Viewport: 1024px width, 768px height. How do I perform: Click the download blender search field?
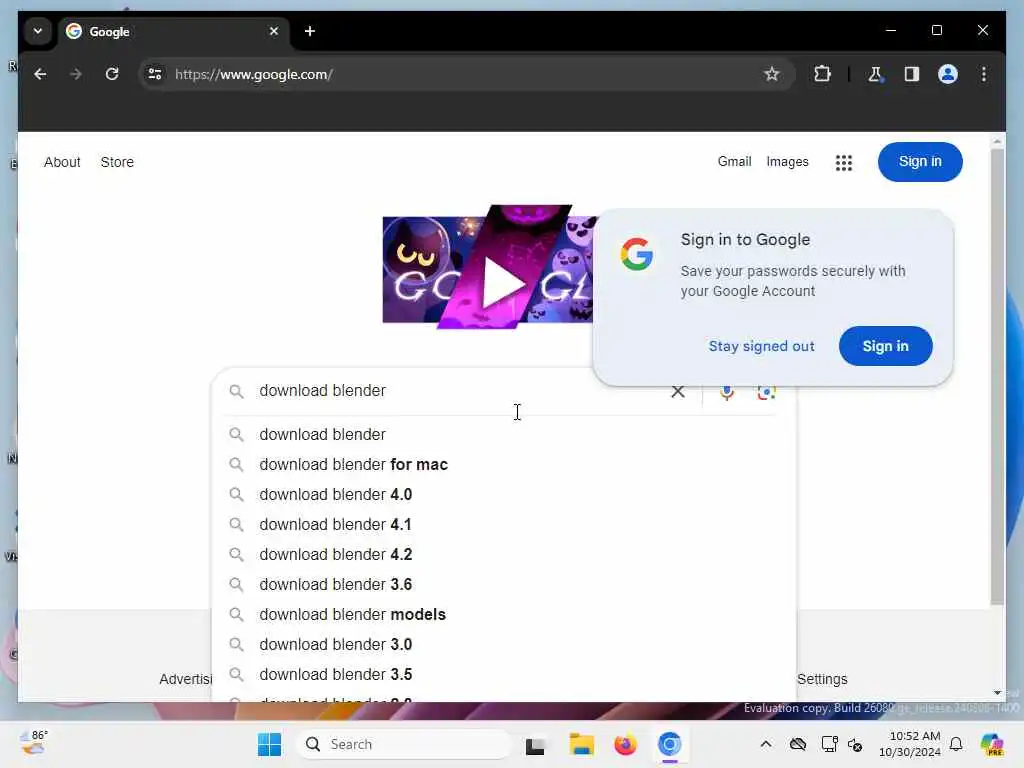pyautogui.click(x=457, y=391)
